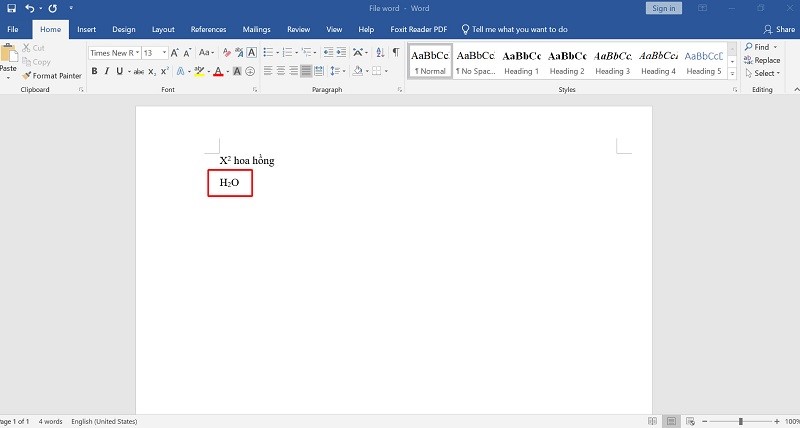This screenshot has height=428, width=800.
Task: Redo the last action
Action: [x=53, y=8]
